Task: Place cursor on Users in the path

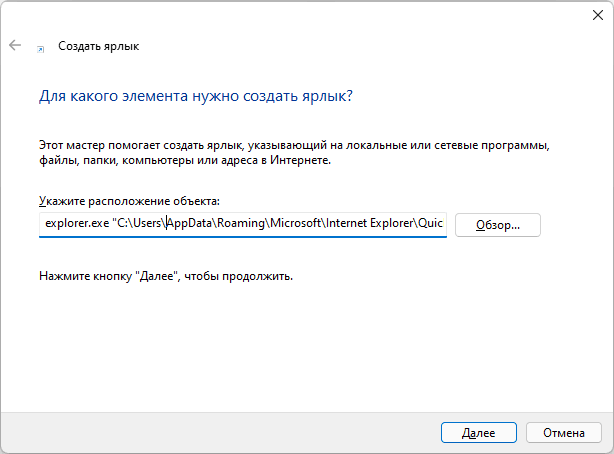Action: click(x=148, y=223)
